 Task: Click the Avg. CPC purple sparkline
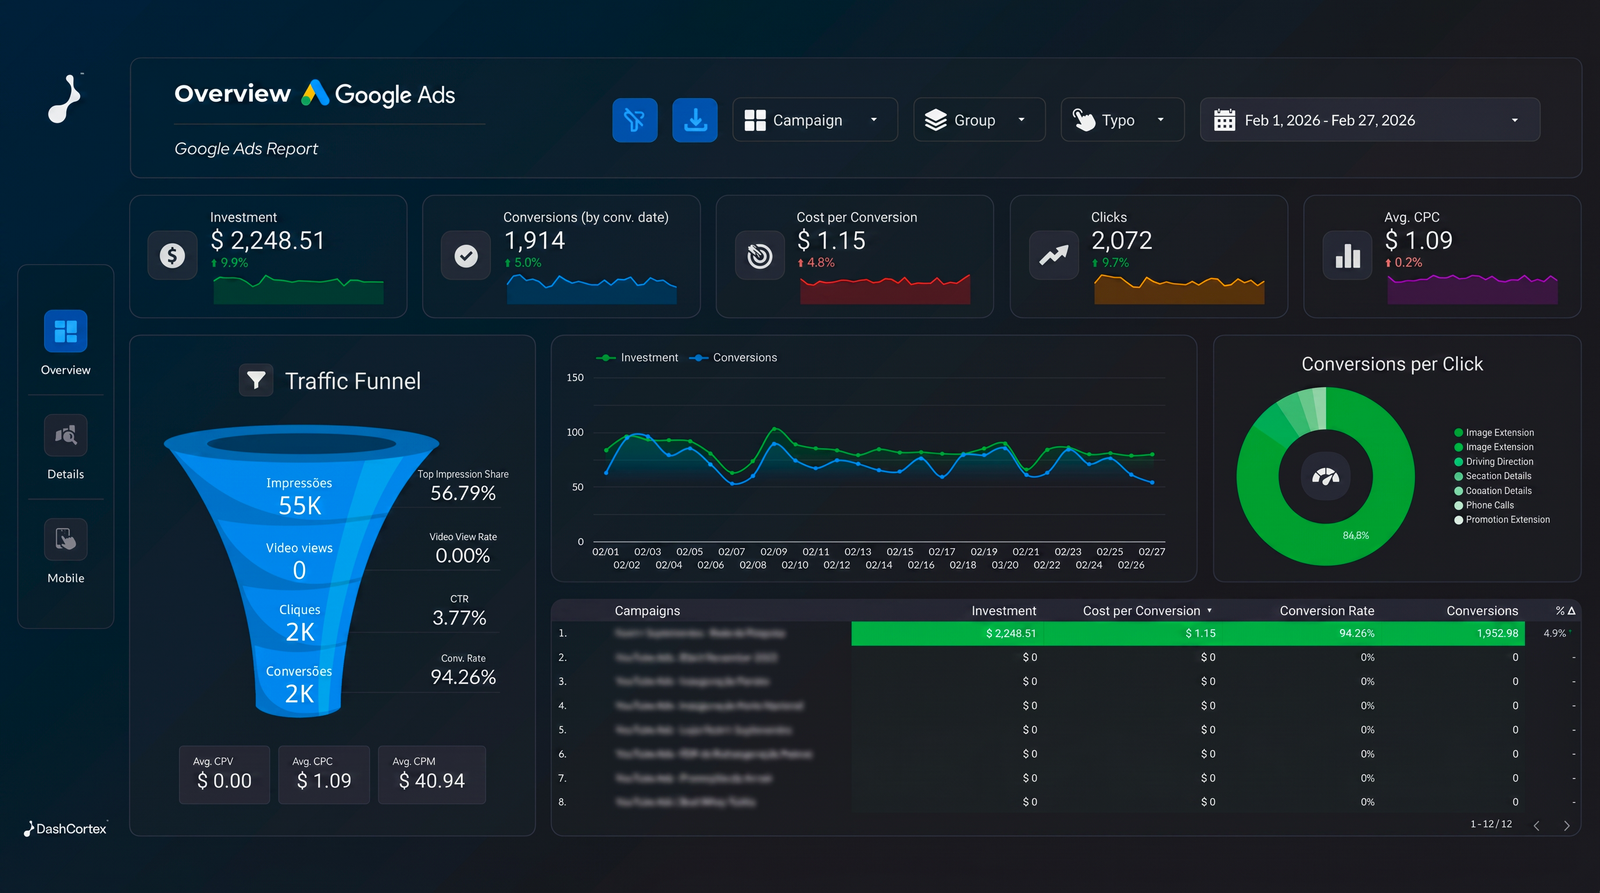1472,289
